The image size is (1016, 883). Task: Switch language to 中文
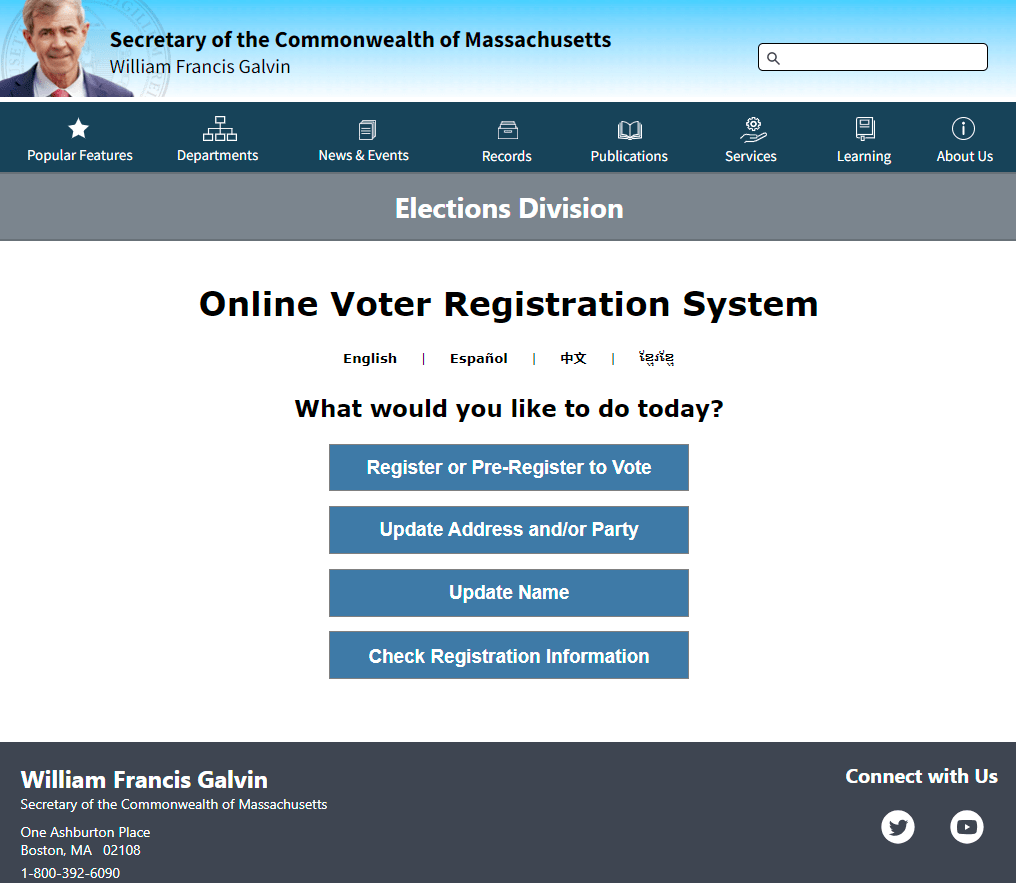(x=573, y=359)
